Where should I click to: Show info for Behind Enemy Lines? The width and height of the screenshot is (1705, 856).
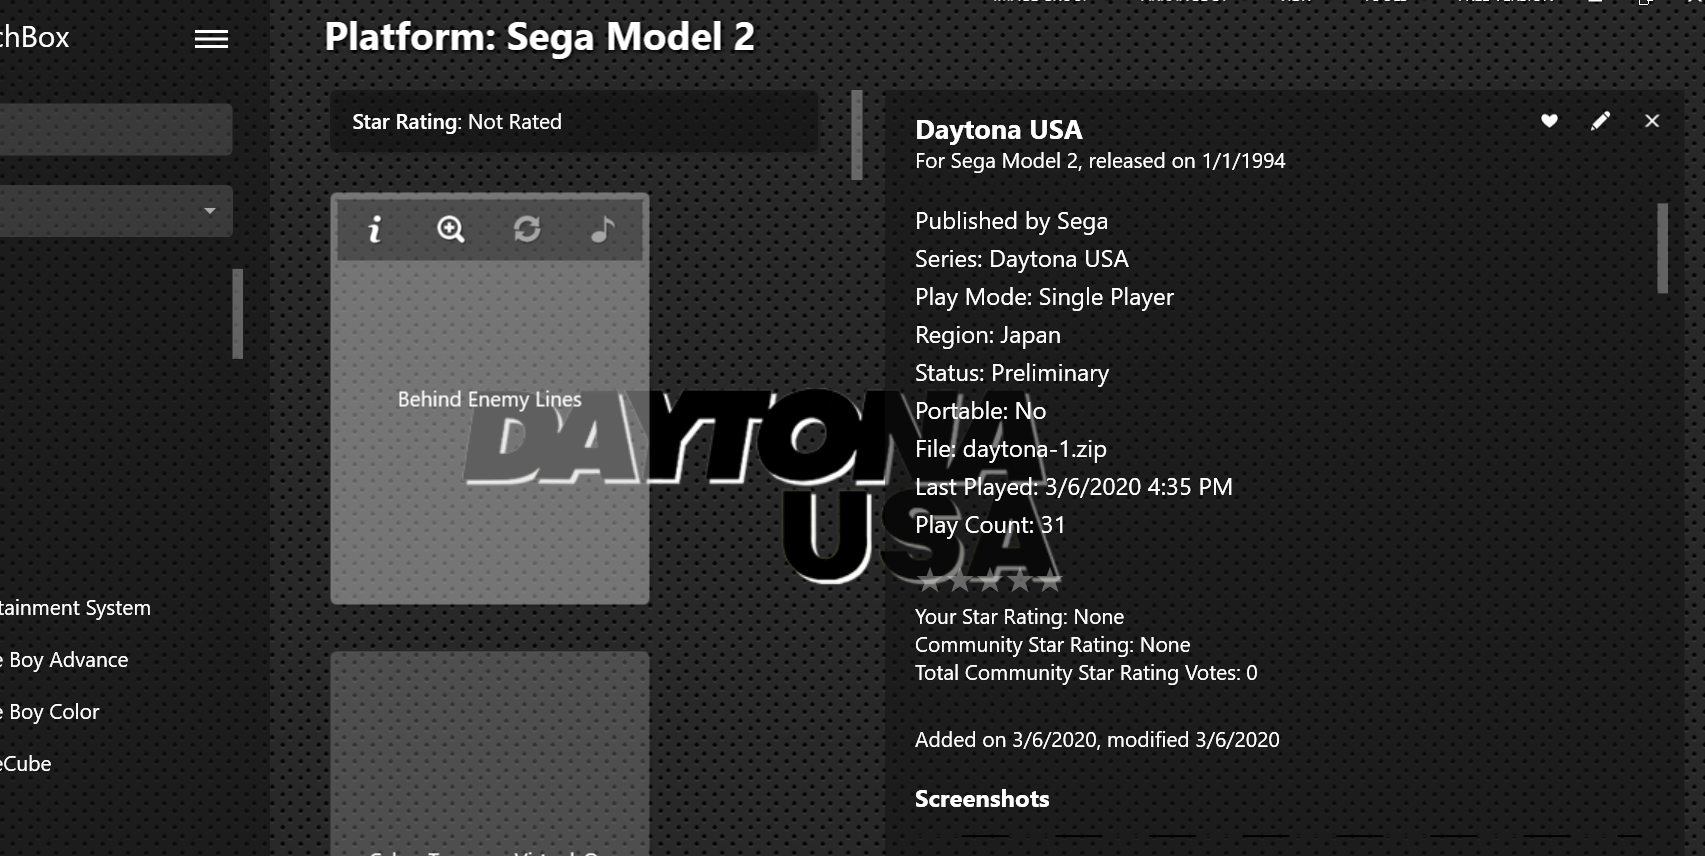[375, 230]
